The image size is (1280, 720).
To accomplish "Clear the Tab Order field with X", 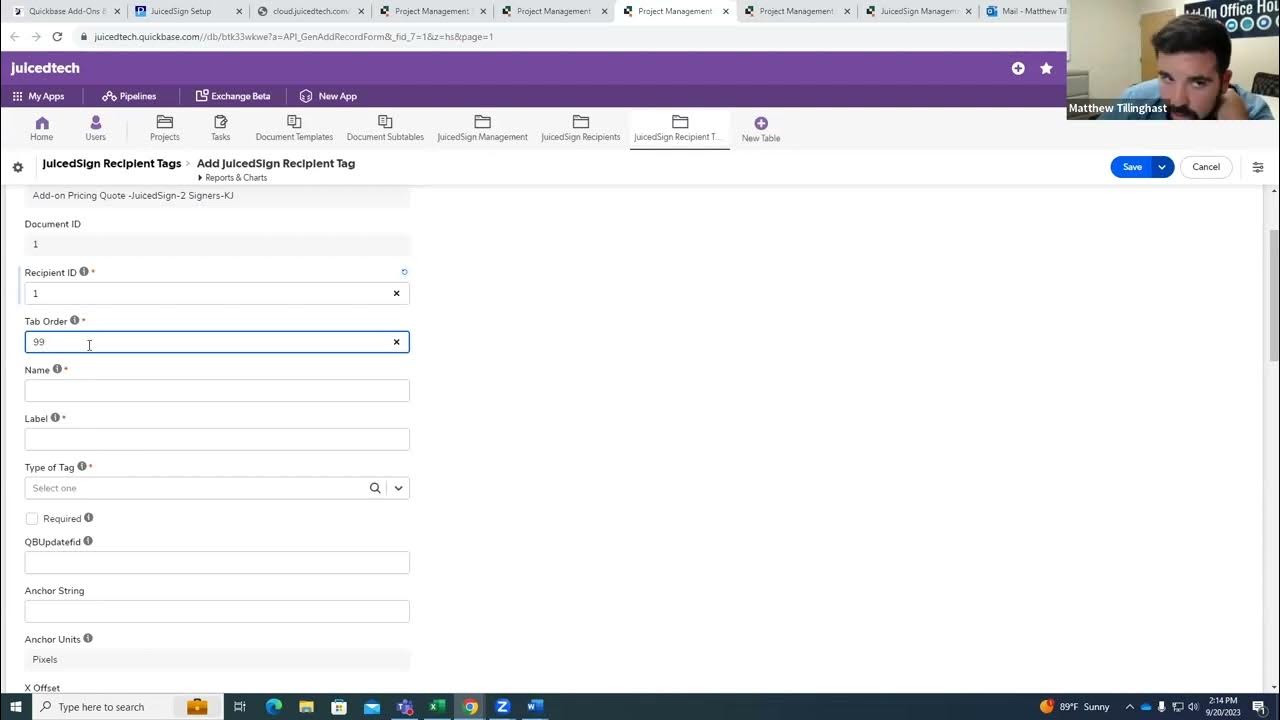I will (396, 342).
